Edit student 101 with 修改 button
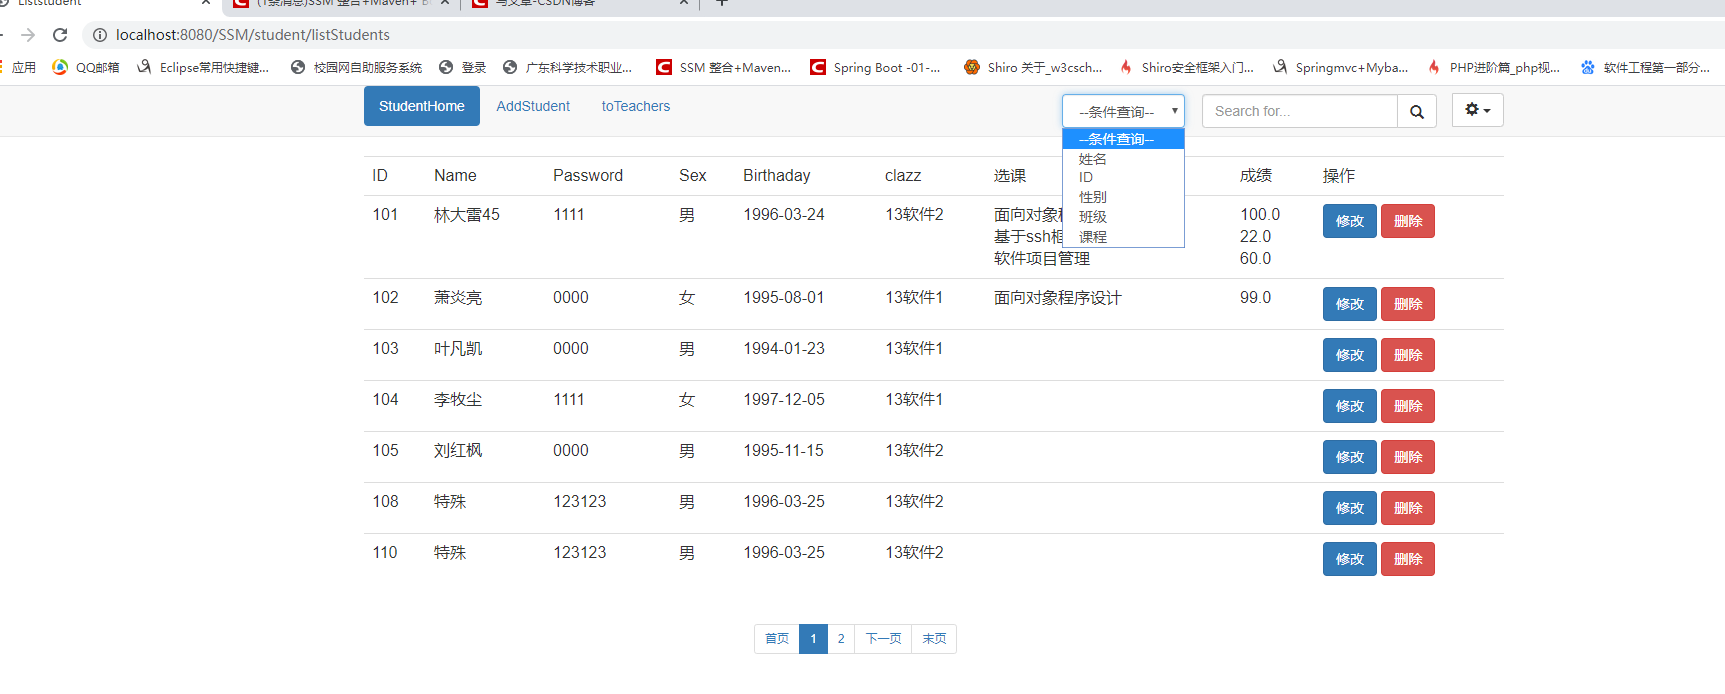 point(1349,221)
